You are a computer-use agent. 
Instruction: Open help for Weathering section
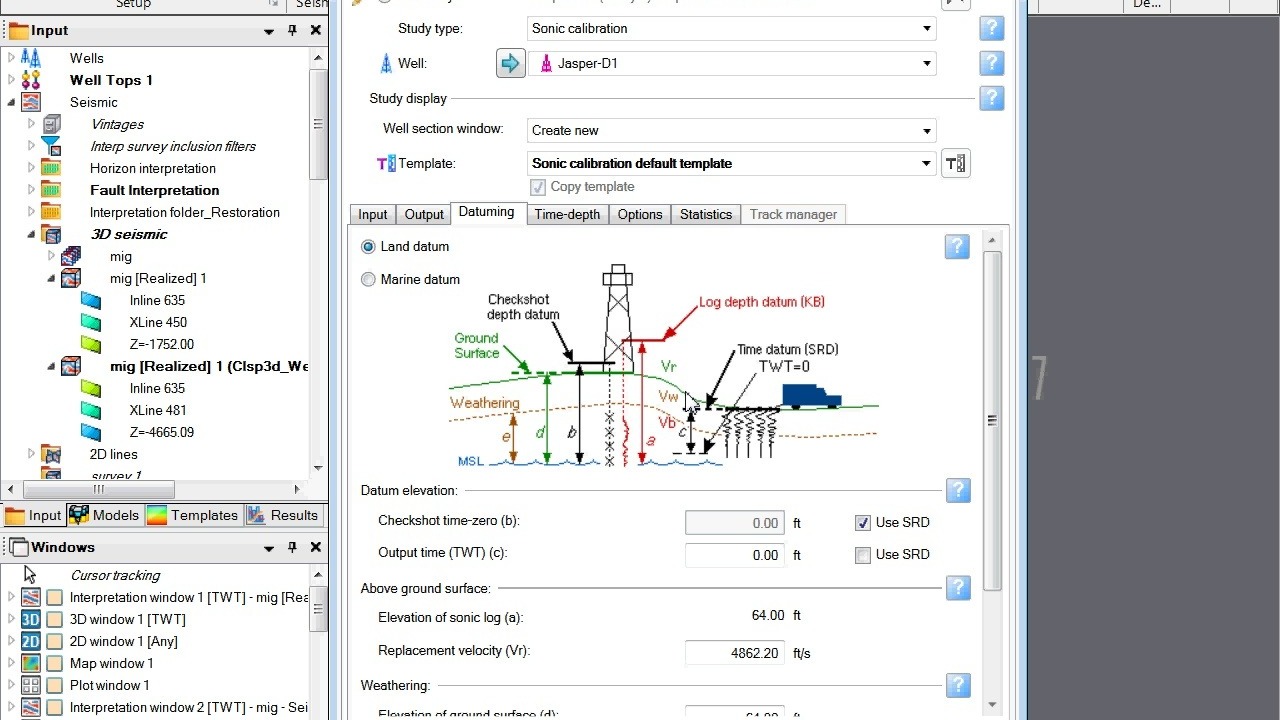958,685
